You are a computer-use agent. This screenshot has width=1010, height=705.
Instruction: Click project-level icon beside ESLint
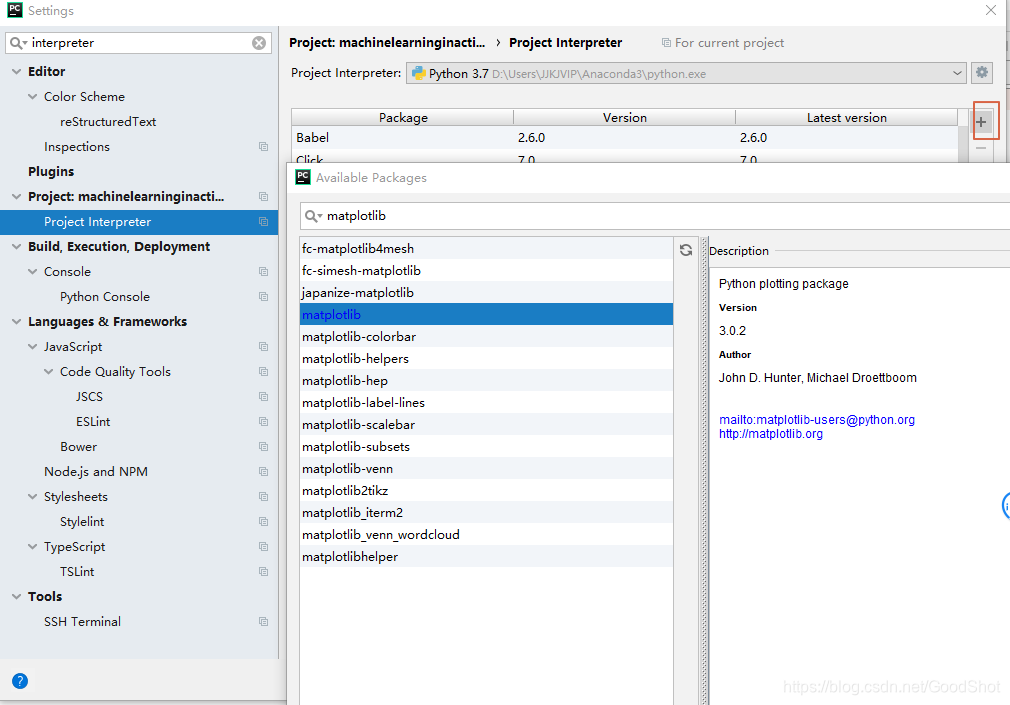[x=263, y=421]
